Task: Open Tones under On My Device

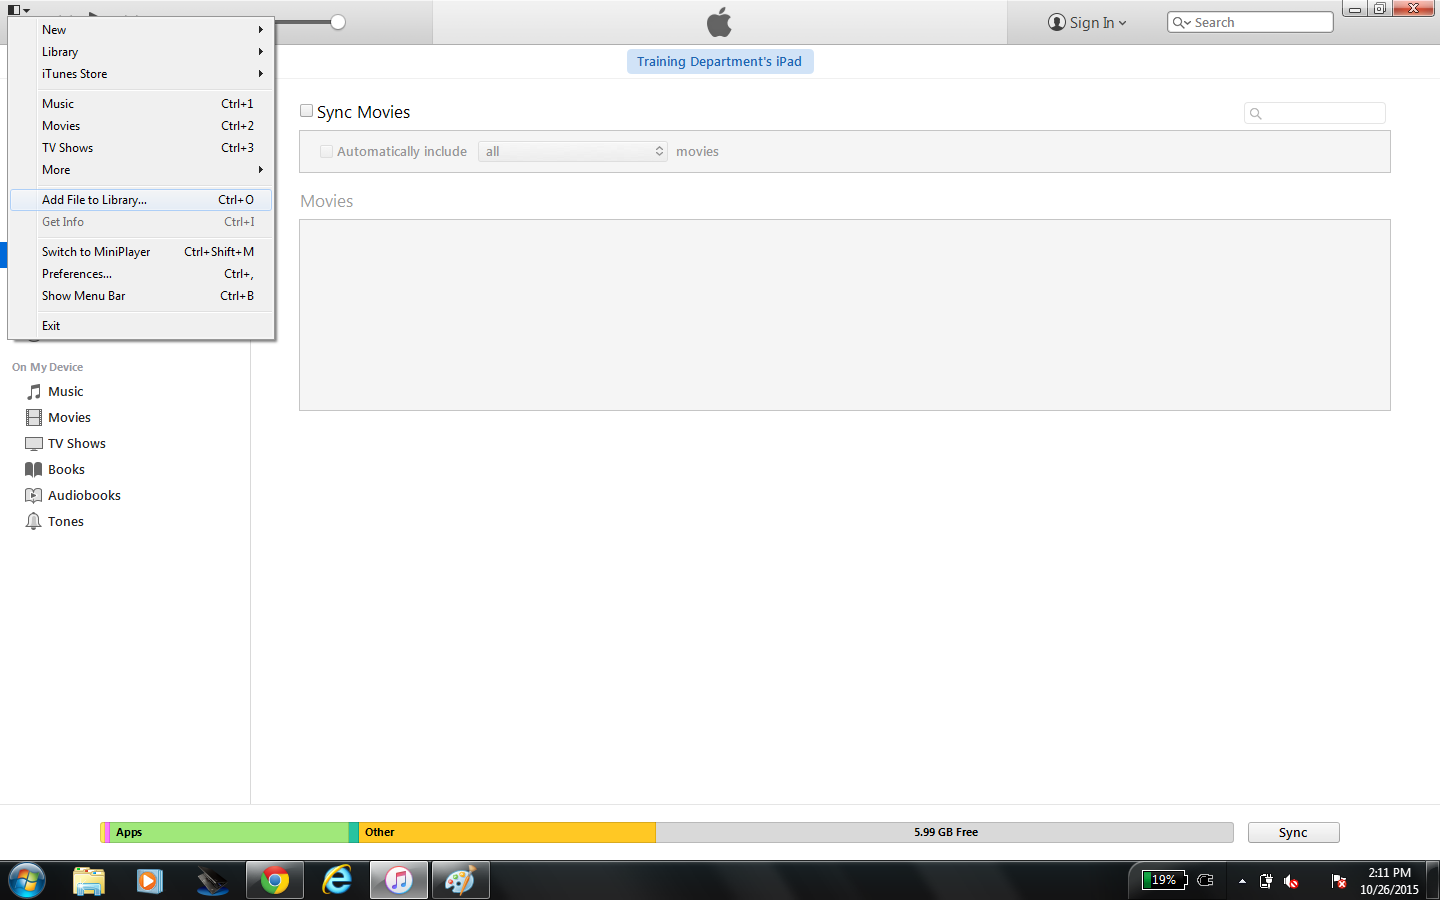Action: point(66,522)
